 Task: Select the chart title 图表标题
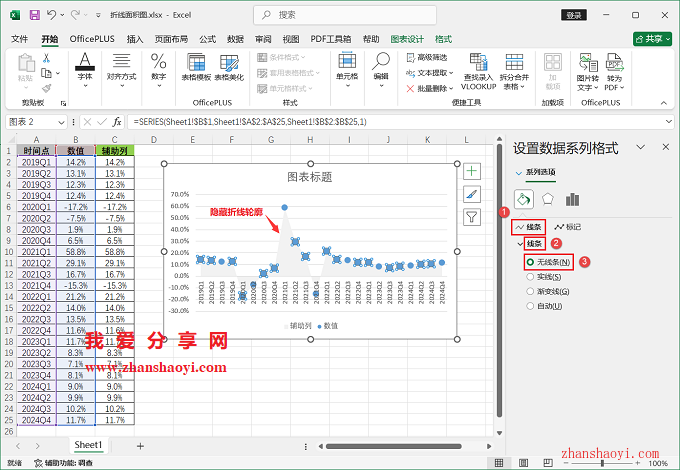(x=310, y=177)
